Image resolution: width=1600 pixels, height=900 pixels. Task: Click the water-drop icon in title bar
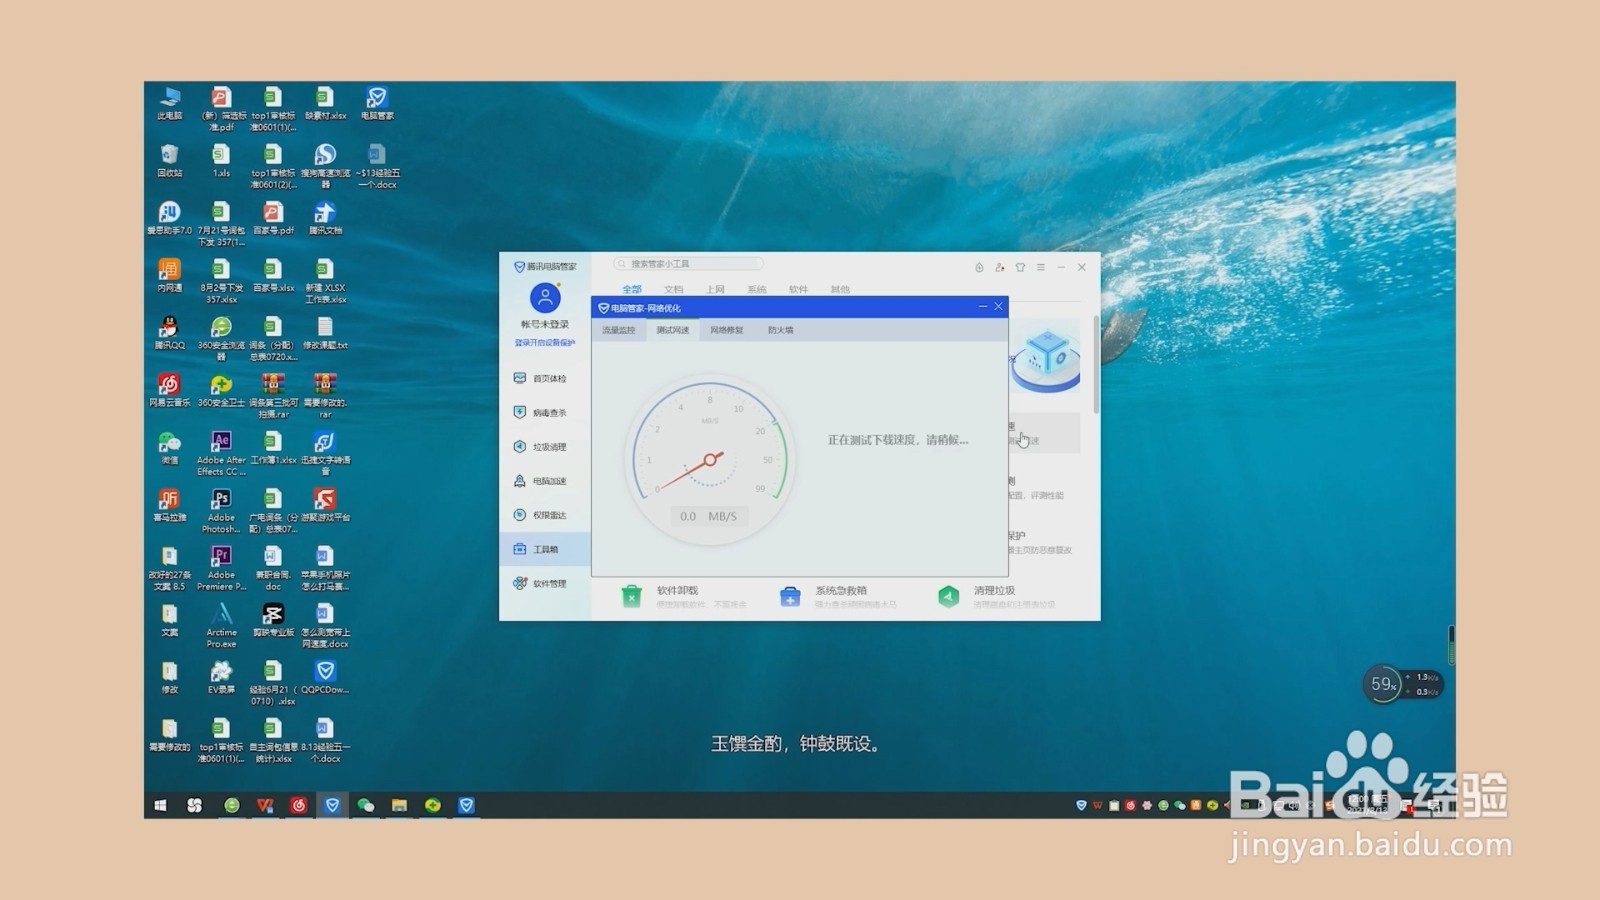979,267
